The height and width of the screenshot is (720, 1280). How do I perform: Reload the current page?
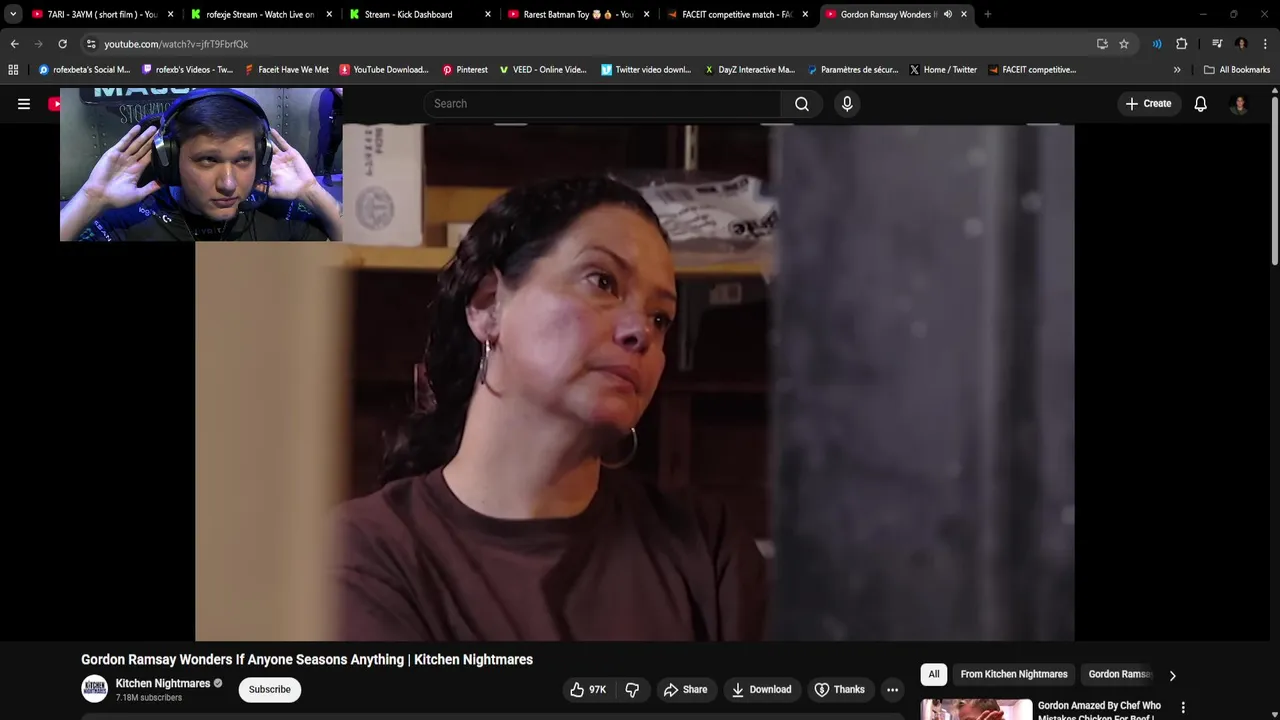62,44
